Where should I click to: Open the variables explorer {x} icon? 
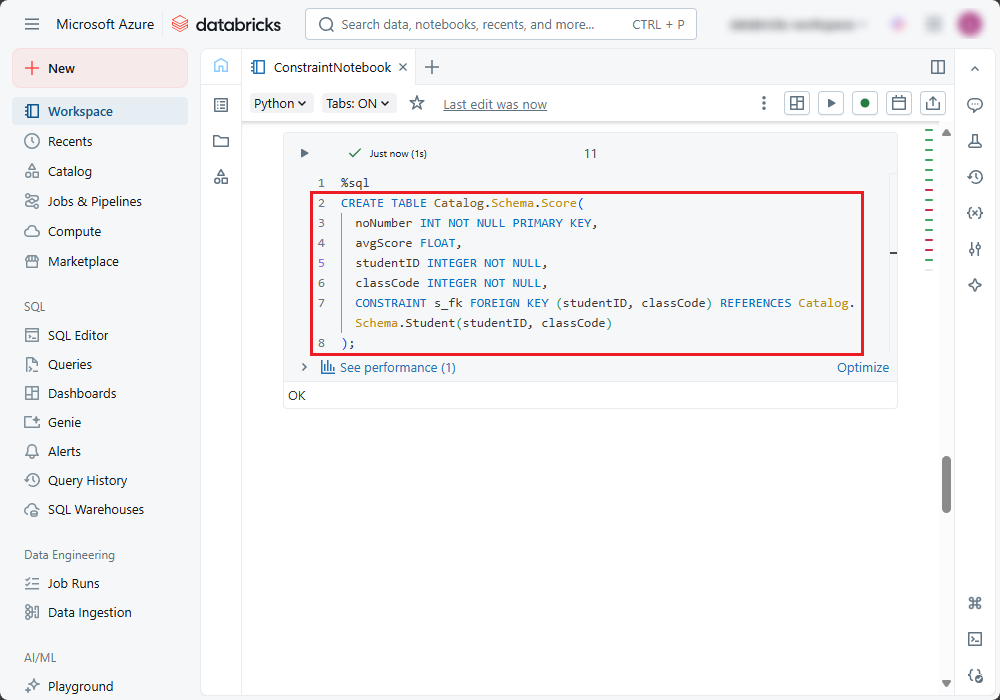(x=975, y=213)
